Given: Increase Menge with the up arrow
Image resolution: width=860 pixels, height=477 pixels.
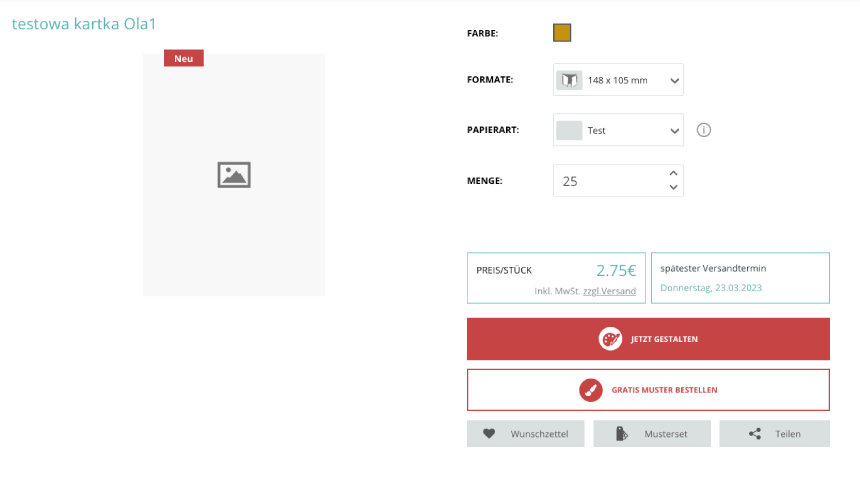Looking at the screenshot, I should 674,173.
